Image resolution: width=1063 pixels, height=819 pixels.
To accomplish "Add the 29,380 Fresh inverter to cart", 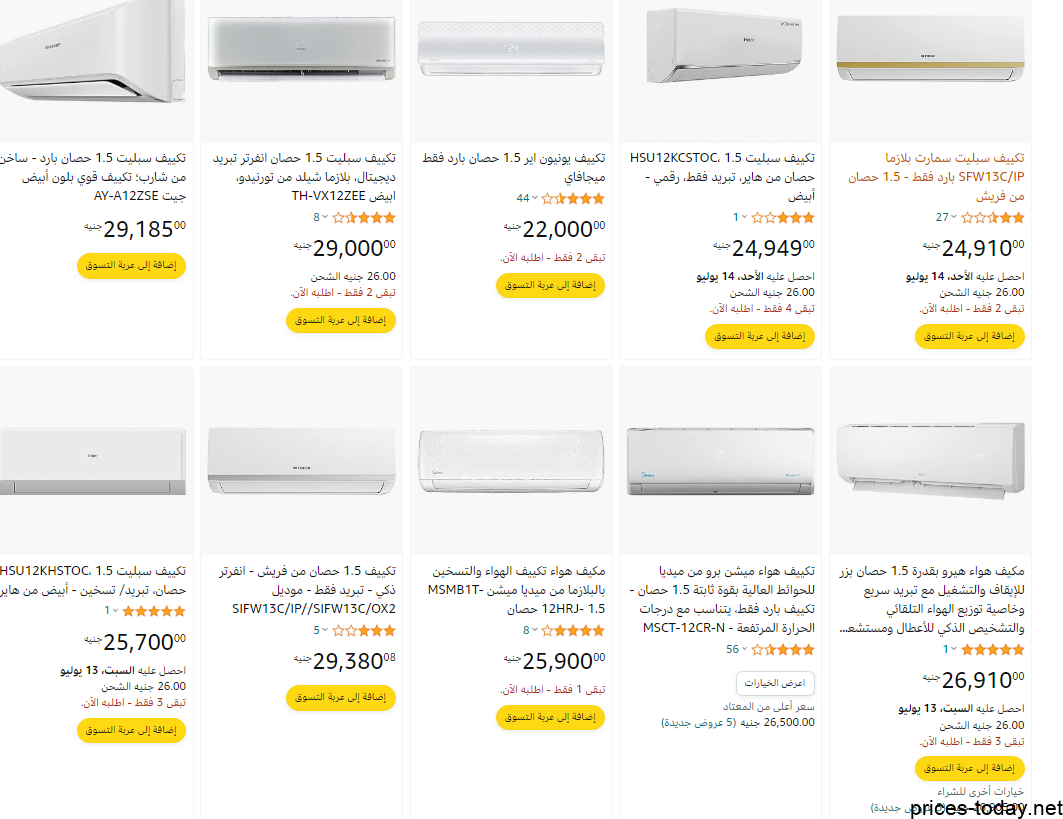I will point(340,697).
